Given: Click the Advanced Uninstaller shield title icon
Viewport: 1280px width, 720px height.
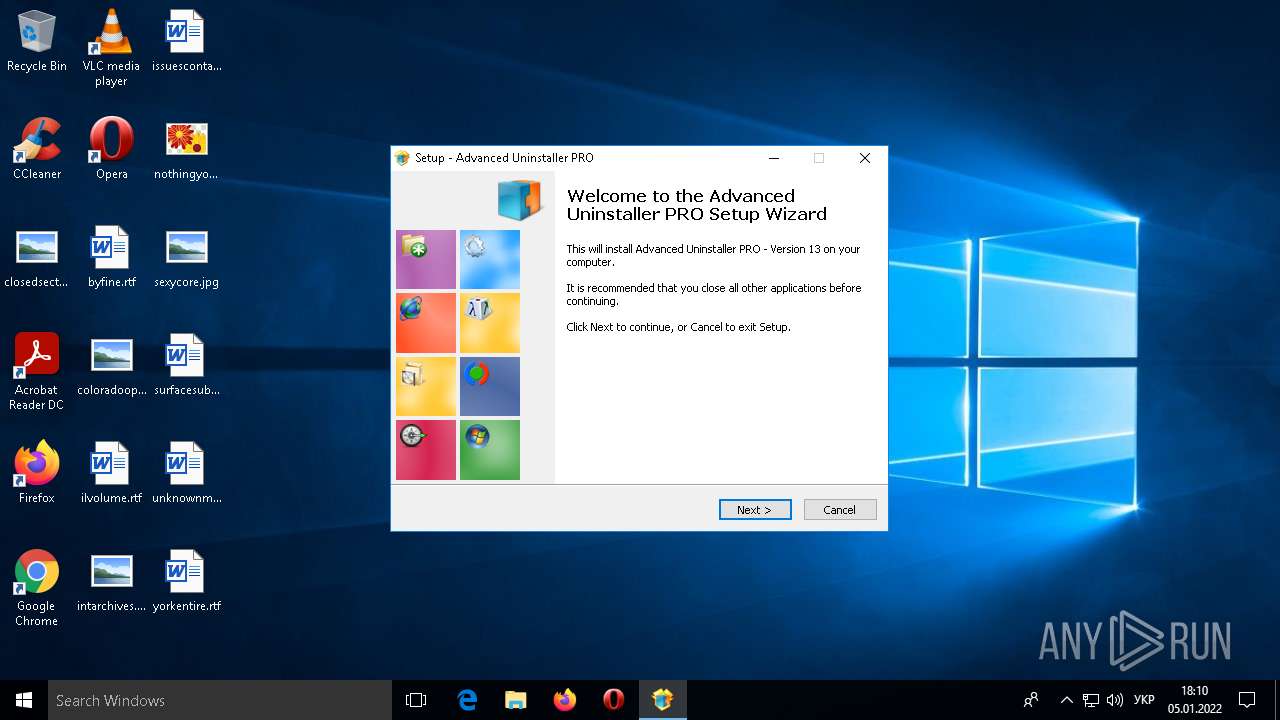Looking at the screenshot, I should point(403,158).
